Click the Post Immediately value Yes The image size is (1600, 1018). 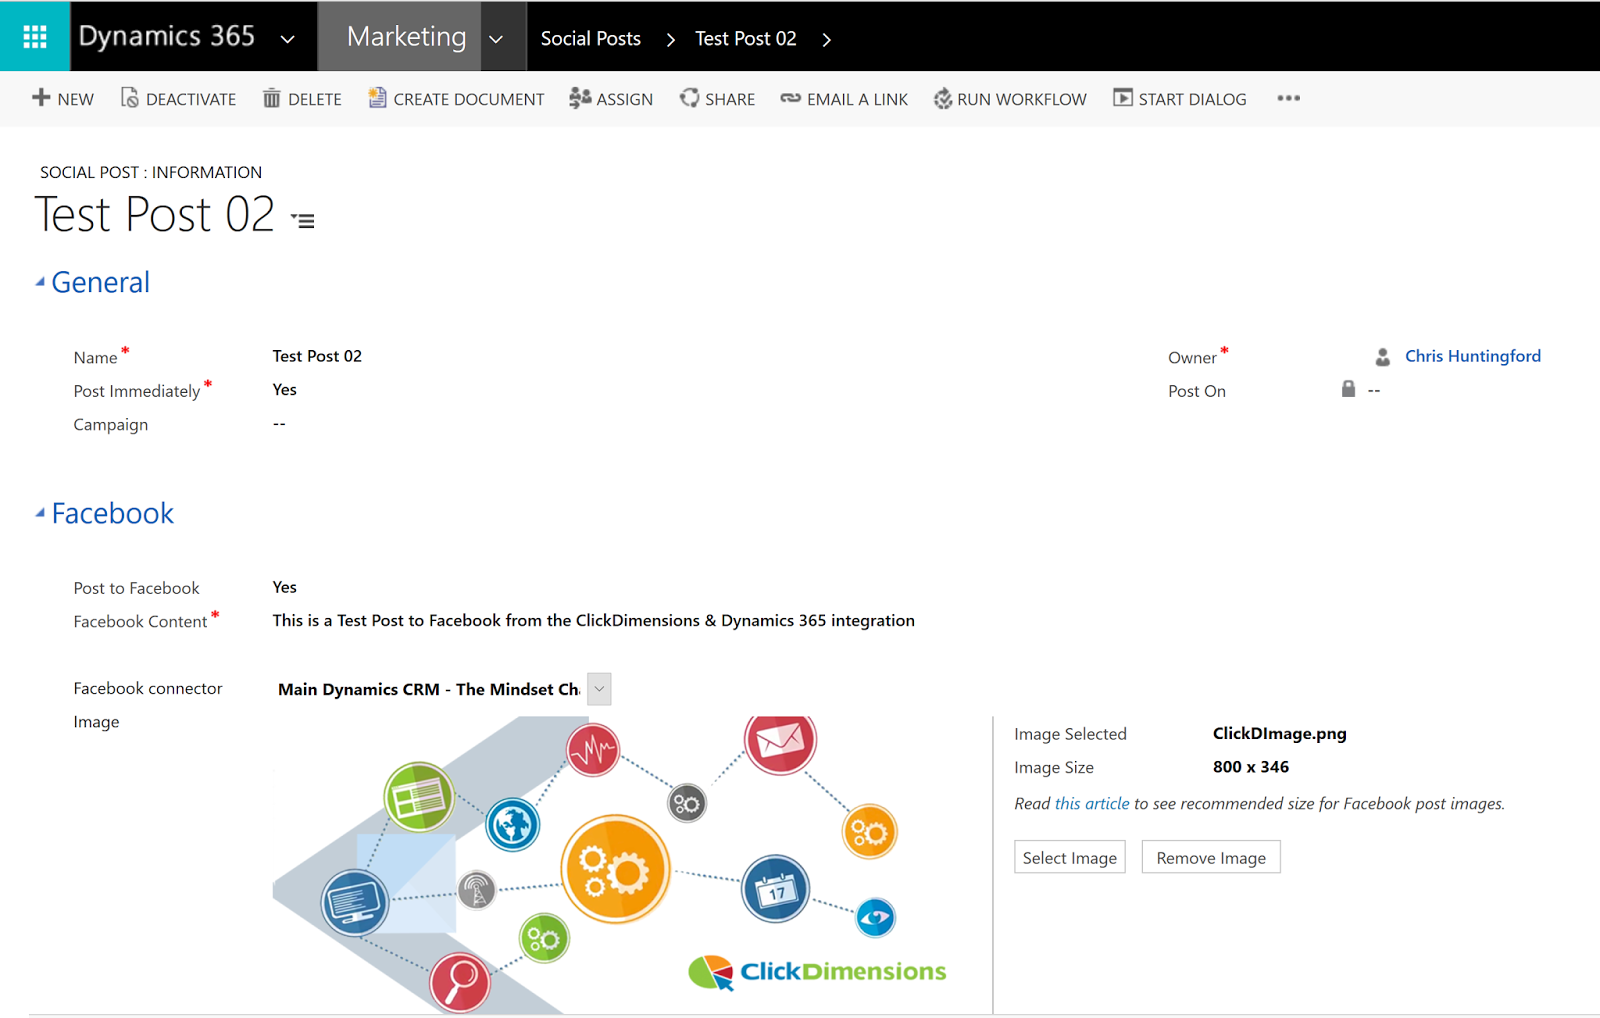[285, 389]
